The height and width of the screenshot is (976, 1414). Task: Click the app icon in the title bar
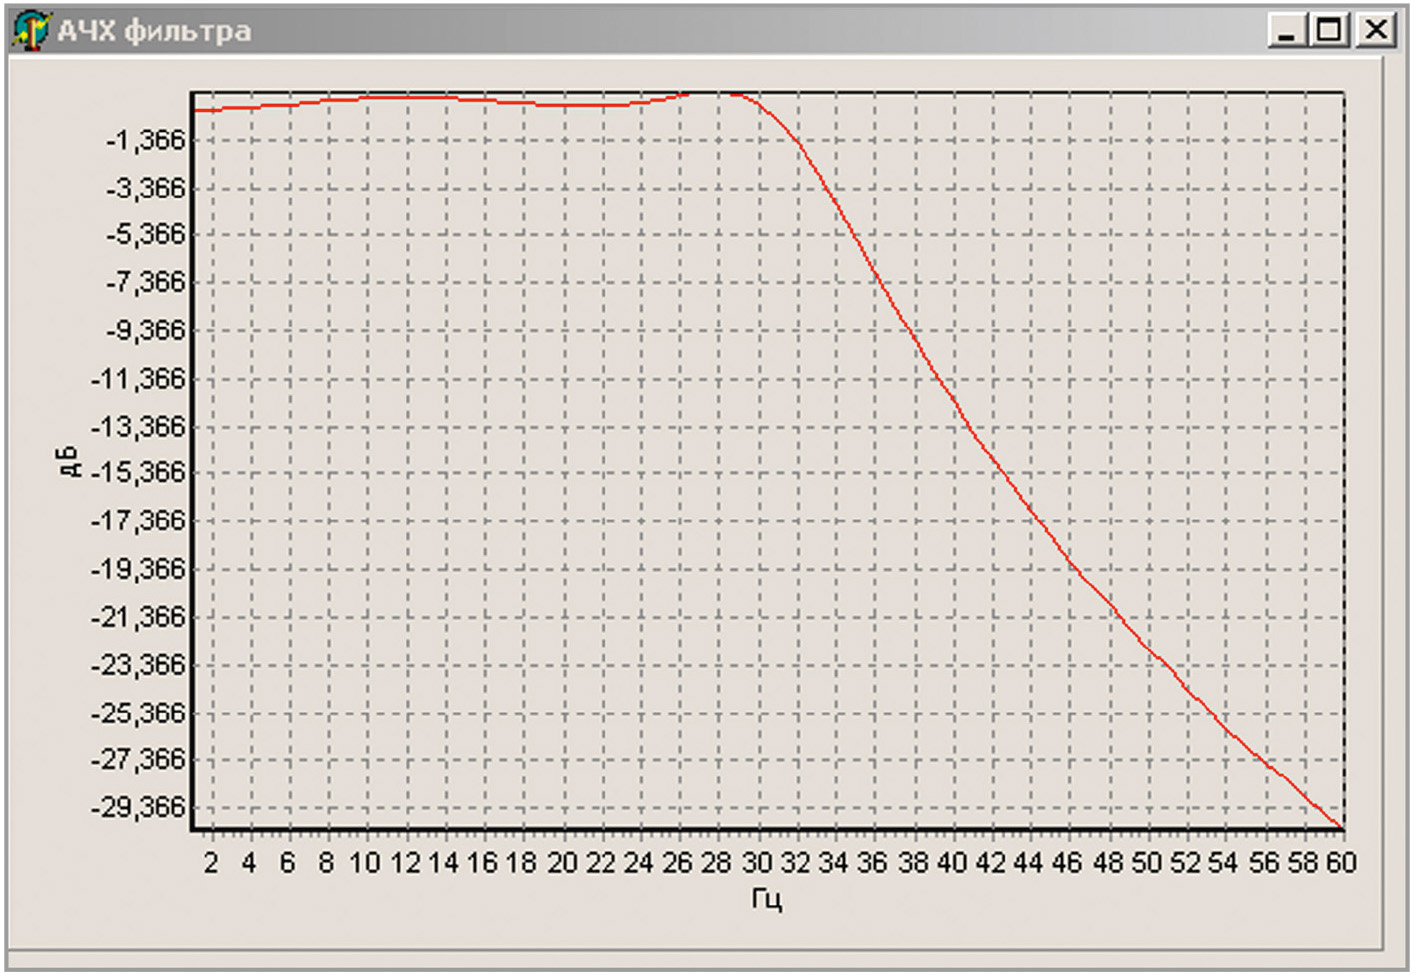point(31,30)
